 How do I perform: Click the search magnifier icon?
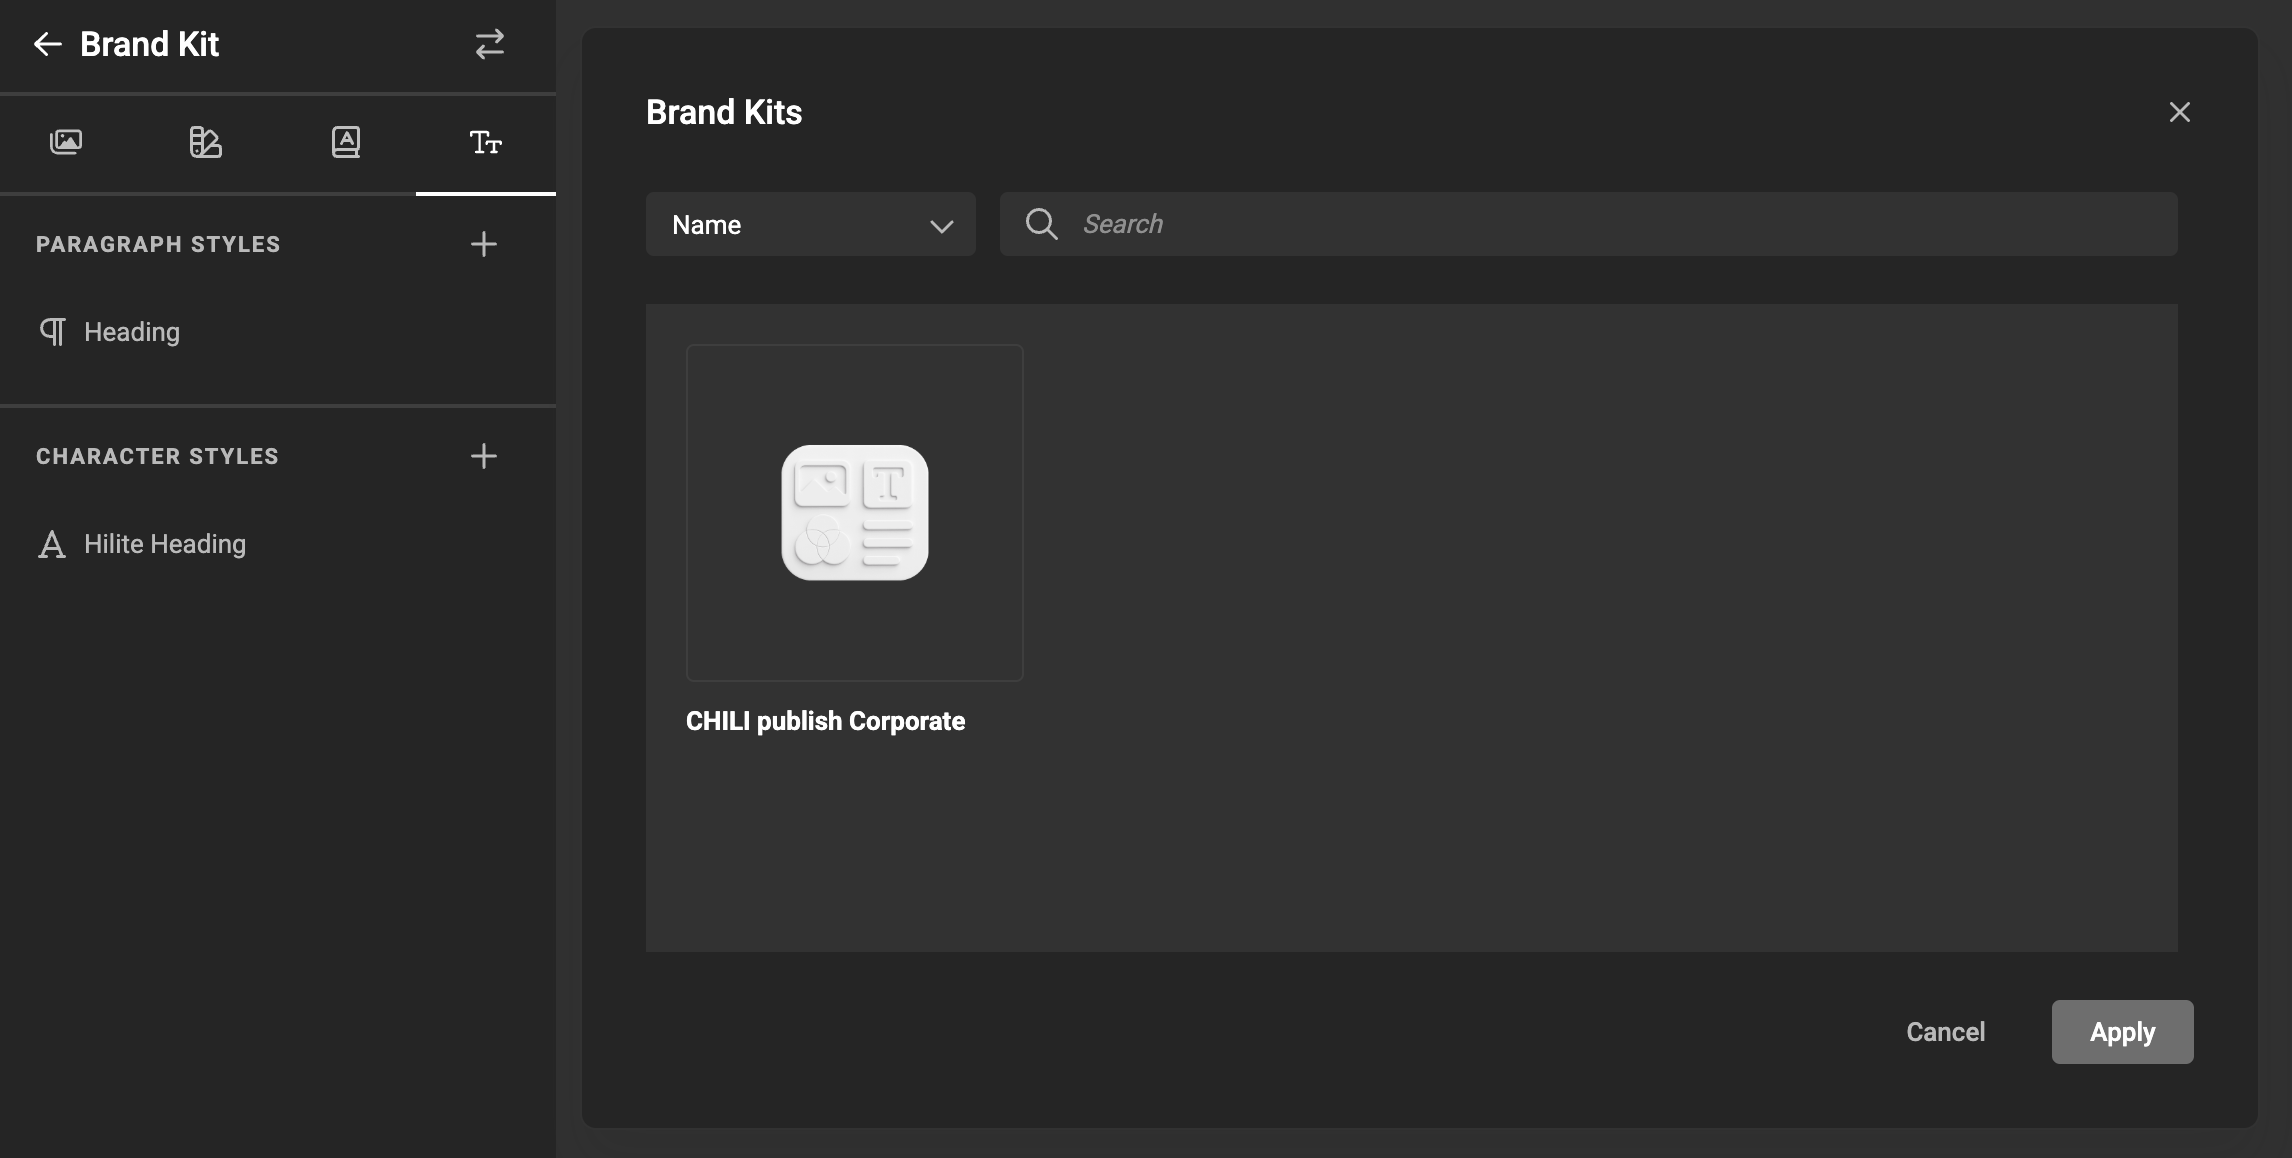point(1041,224)
